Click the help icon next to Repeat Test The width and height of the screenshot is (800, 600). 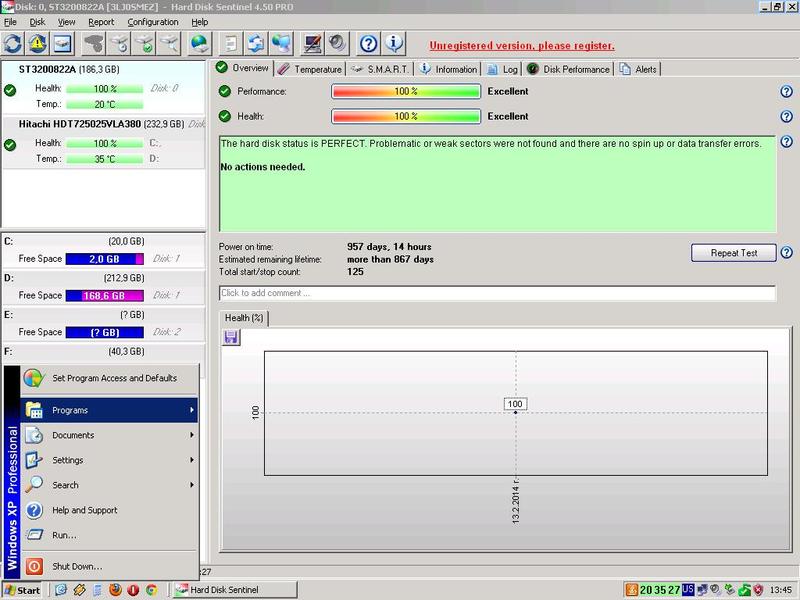tap(786, 253)
